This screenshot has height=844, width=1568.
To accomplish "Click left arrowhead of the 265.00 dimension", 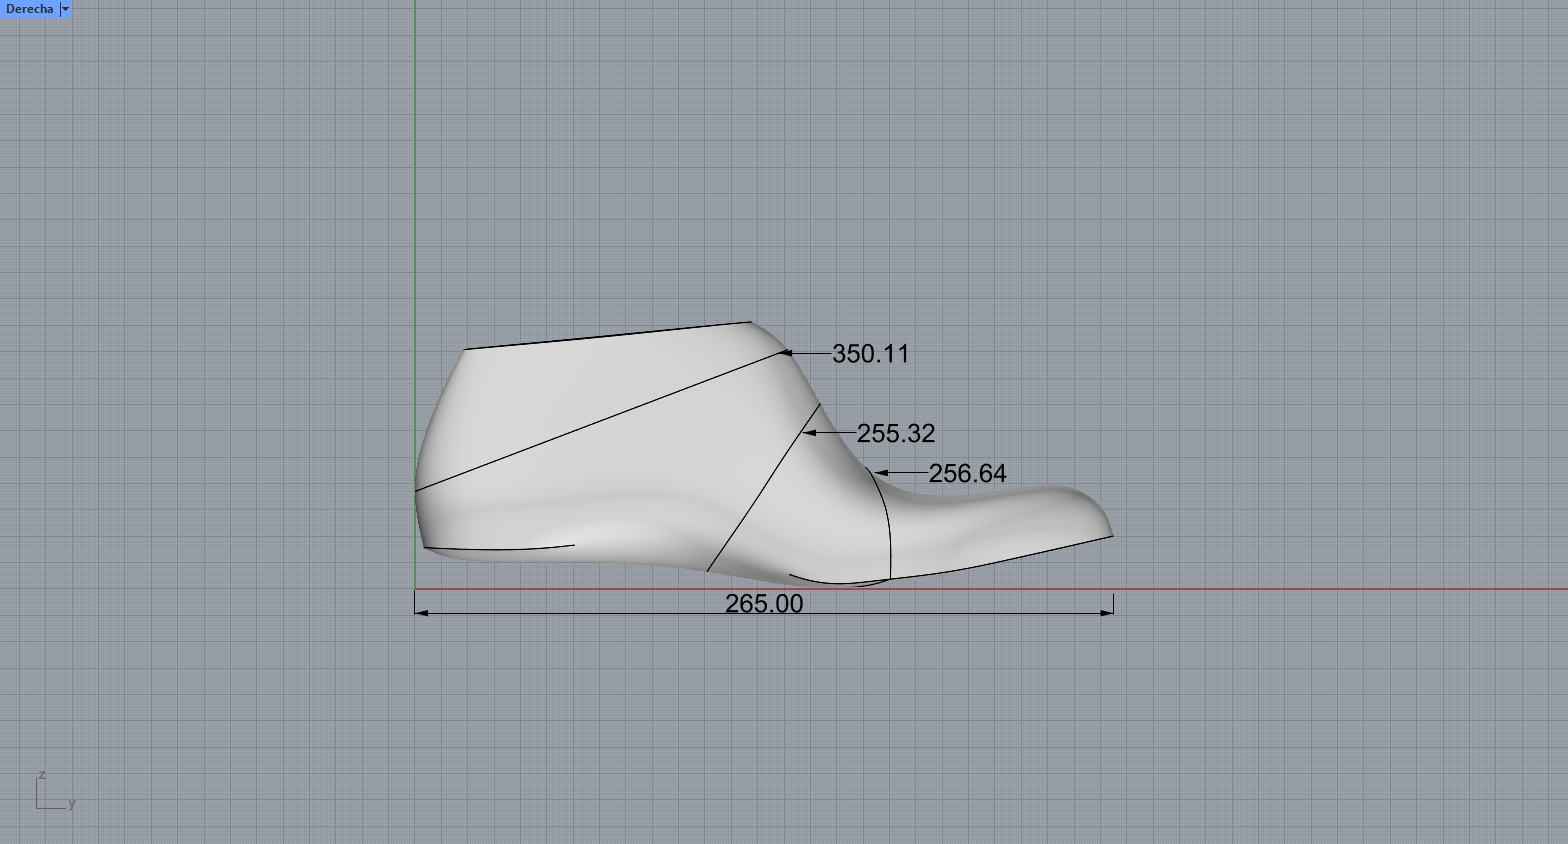I will tap(420, 612).
